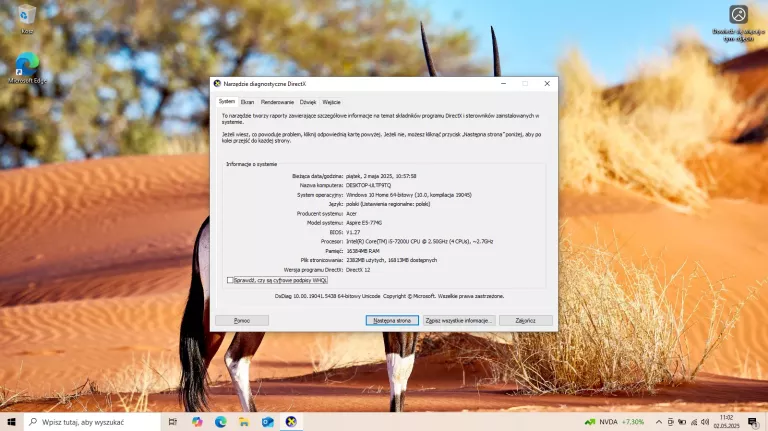Close the DirectX diagnostic window
This screenshot has width=768, height=431.
click(x=547, y=84)
